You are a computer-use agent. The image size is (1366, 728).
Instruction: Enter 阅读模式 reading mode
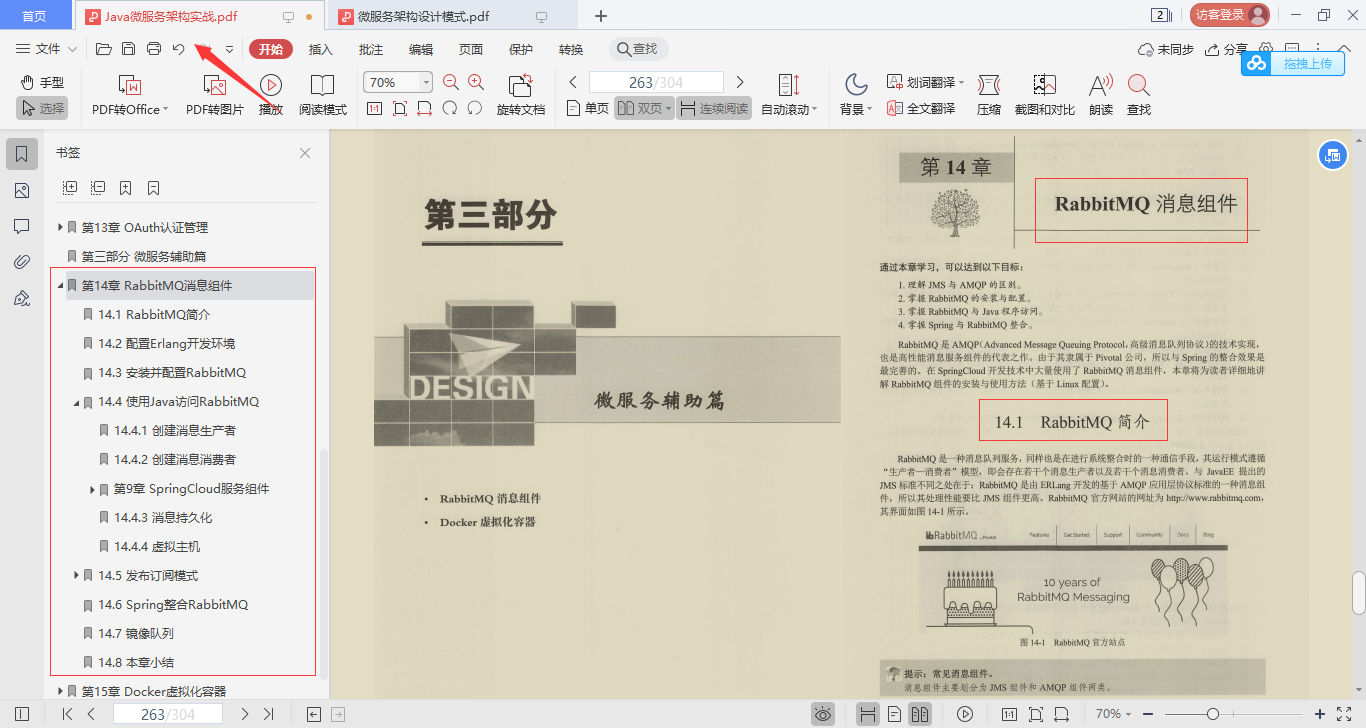[323, 96]
